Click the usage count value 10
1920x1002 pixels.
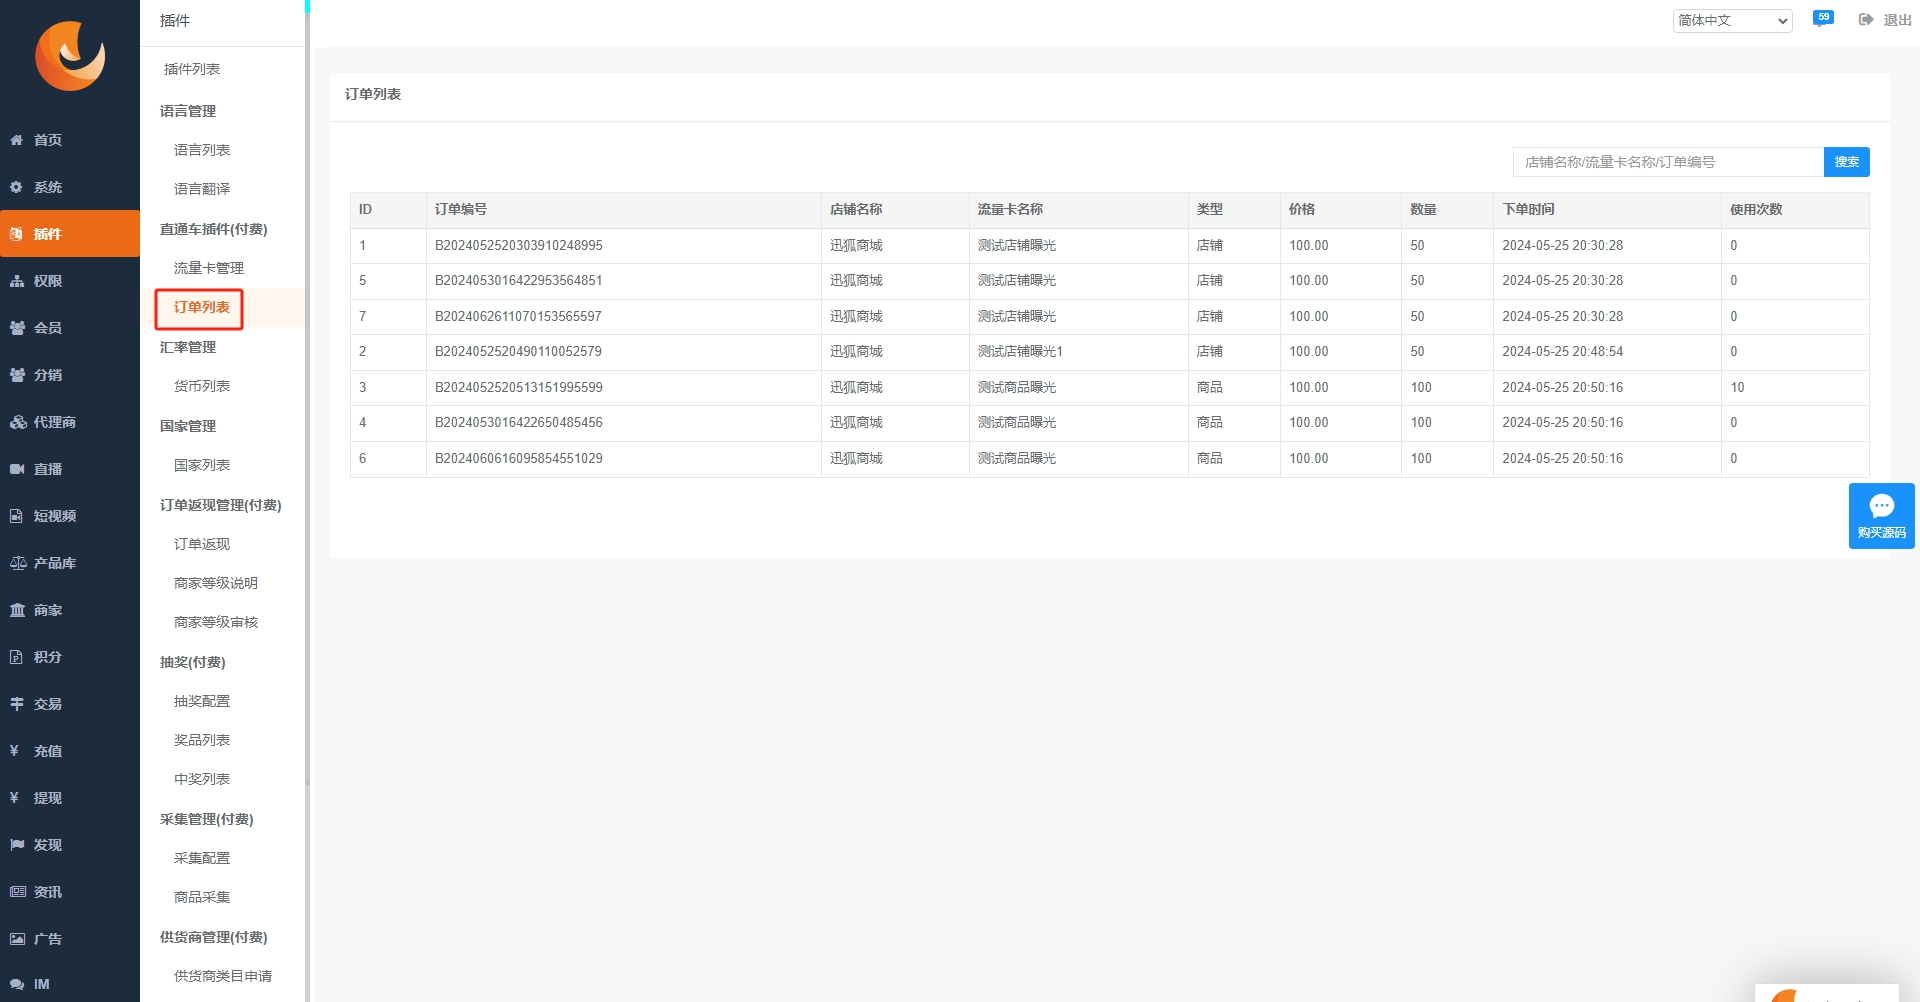1737,387
